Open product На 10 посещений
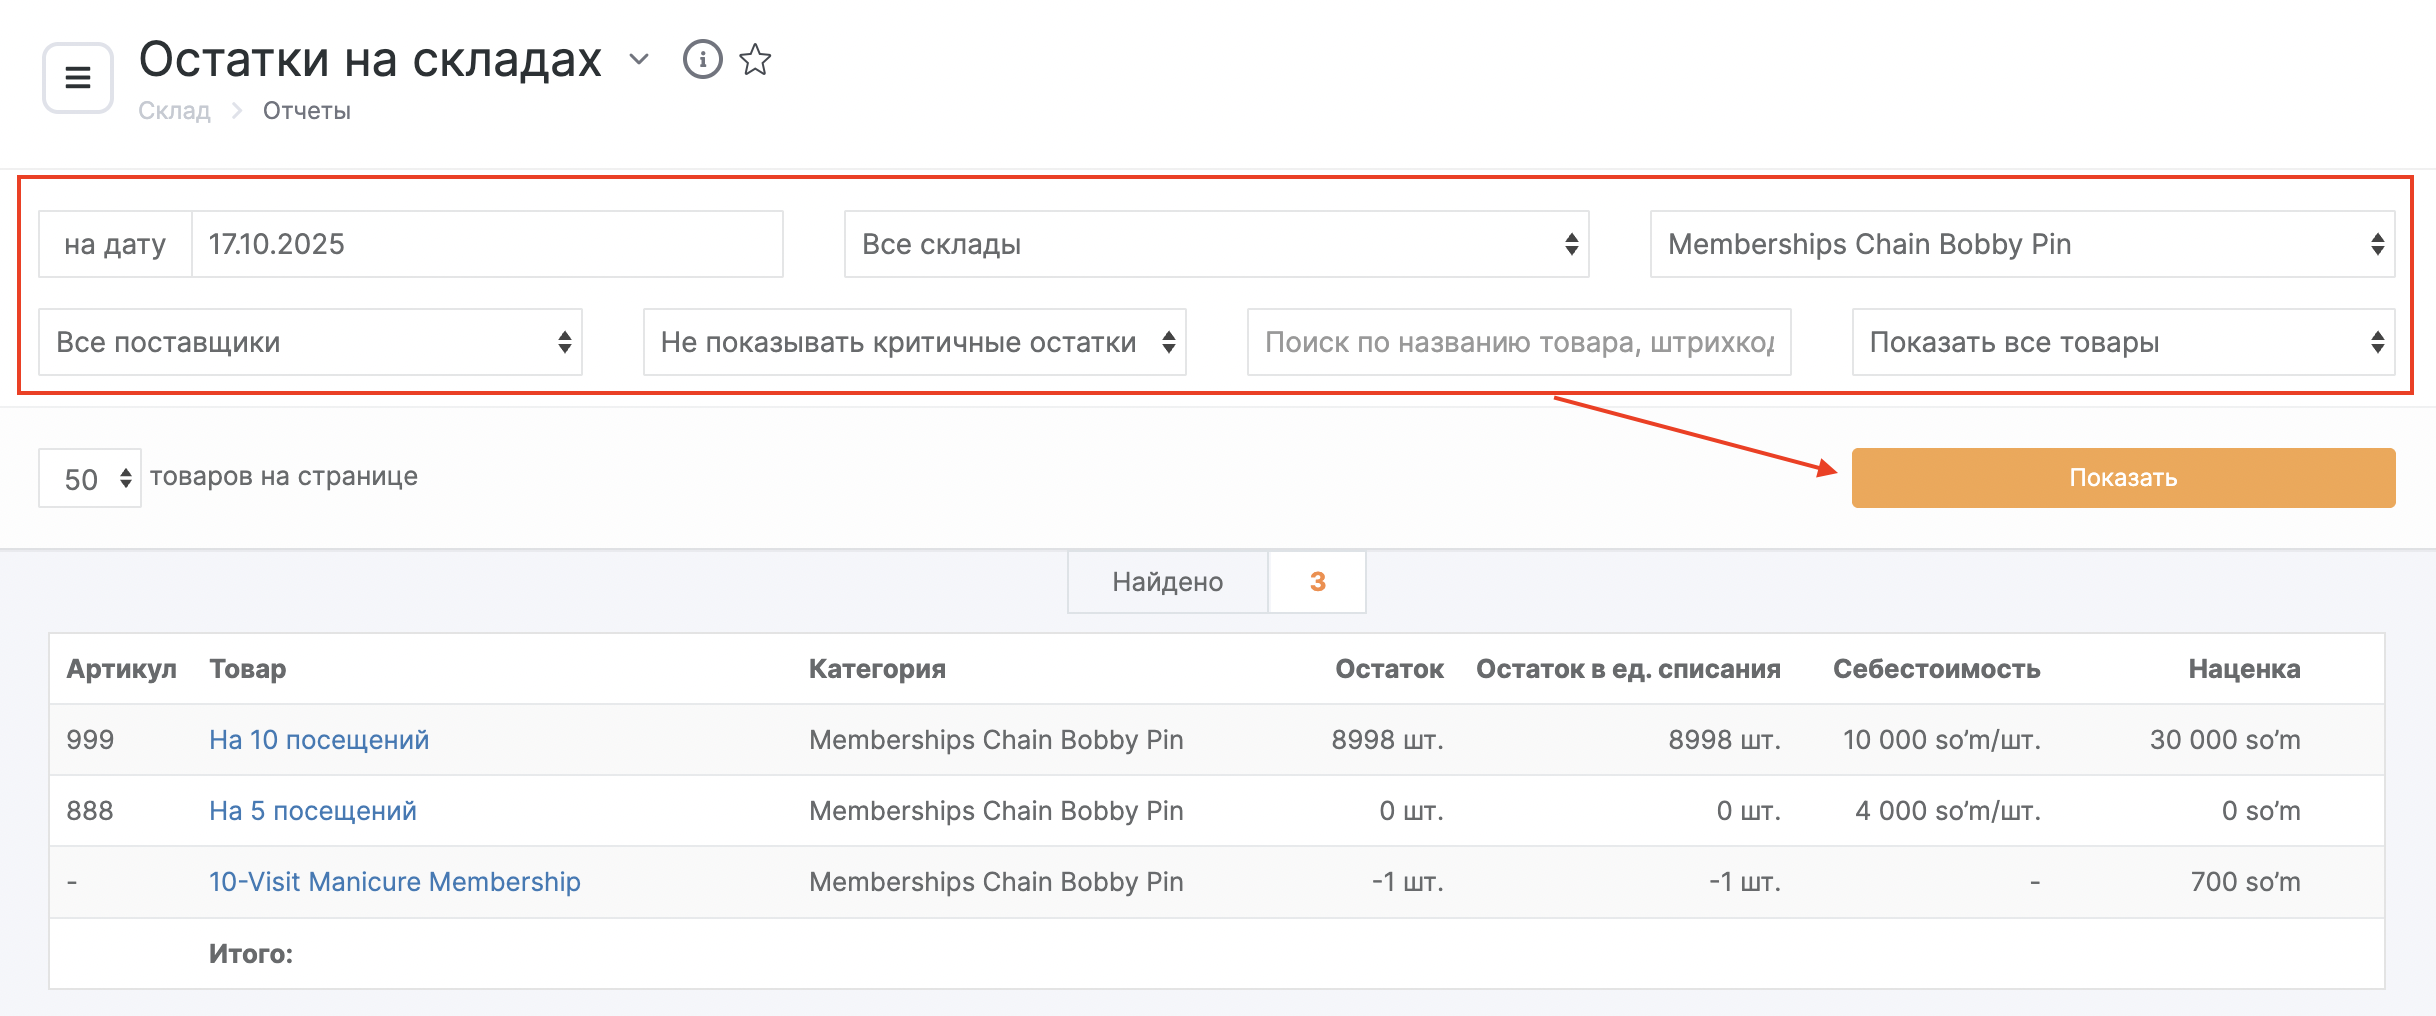This screenshot has height=1016, width=2436. pos(319,740)
